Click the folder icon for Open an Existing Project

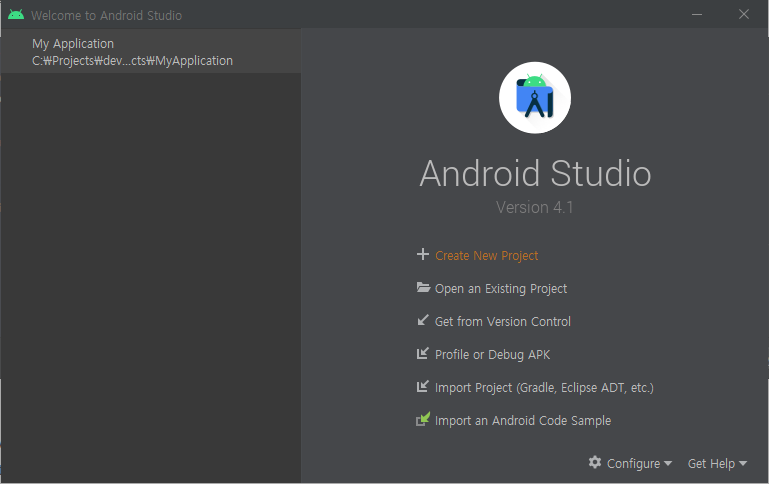pyautogui.click(x=423, y=287)
